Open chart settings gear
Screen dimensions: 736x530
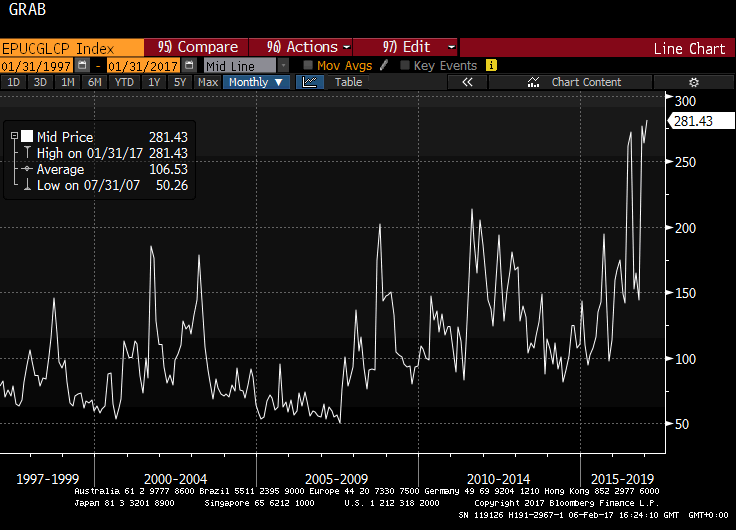coord(694,82)
